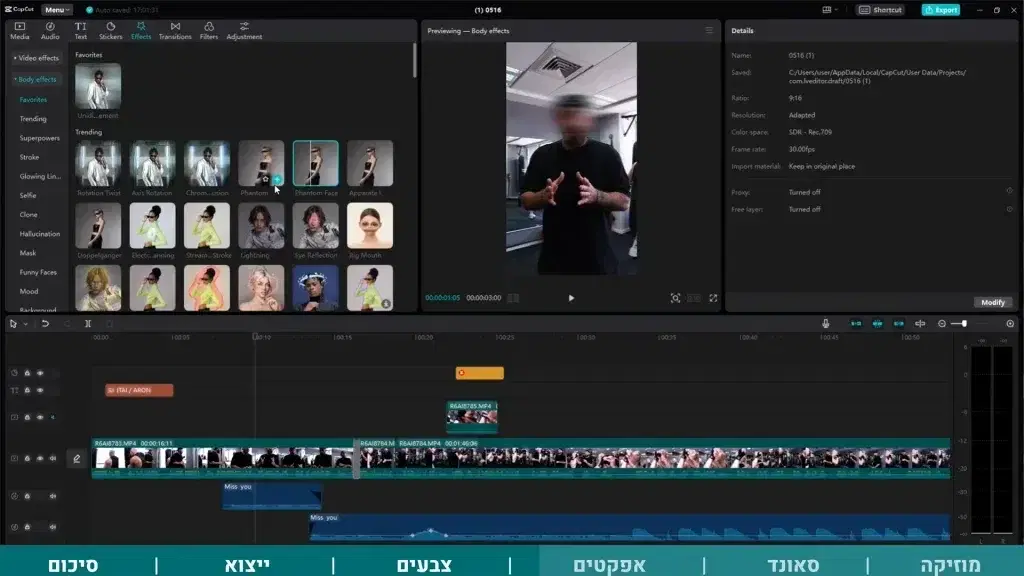Click the Export button
This screenshot has height=576, width=1024.
pos(940,10)
